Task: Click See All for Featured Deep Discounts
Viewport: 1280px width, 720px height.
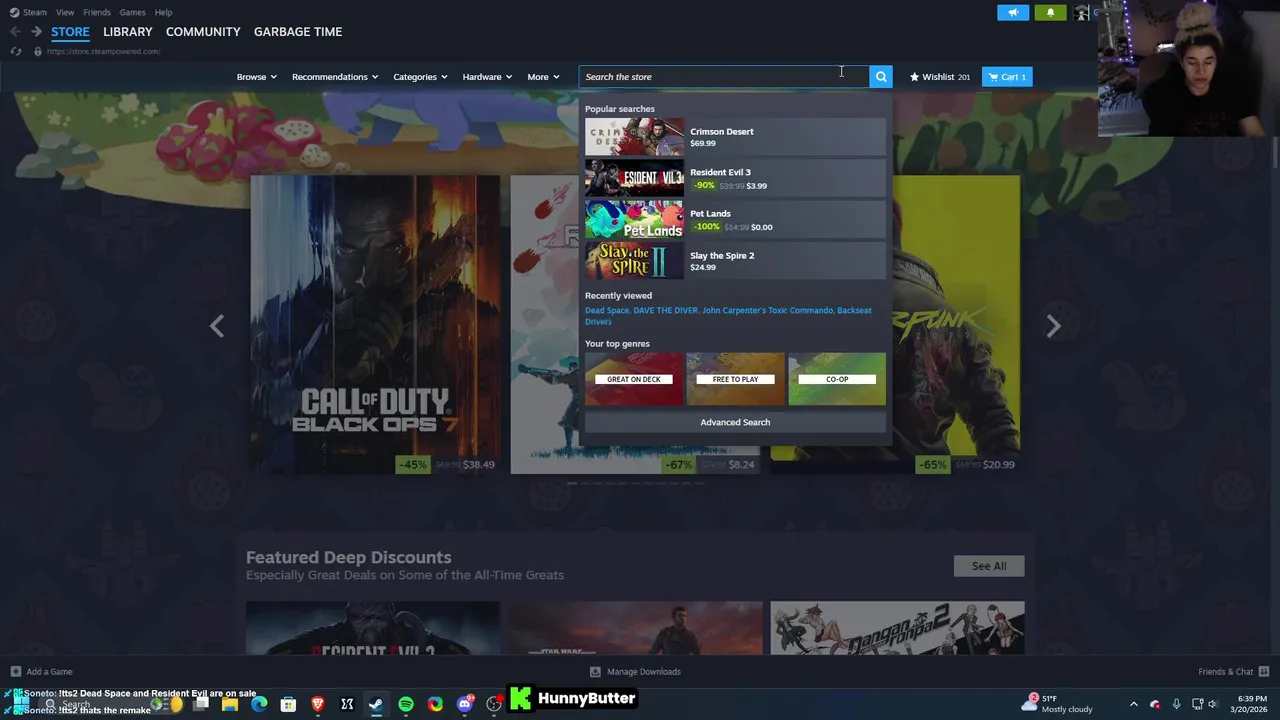Action: point(989,566)
